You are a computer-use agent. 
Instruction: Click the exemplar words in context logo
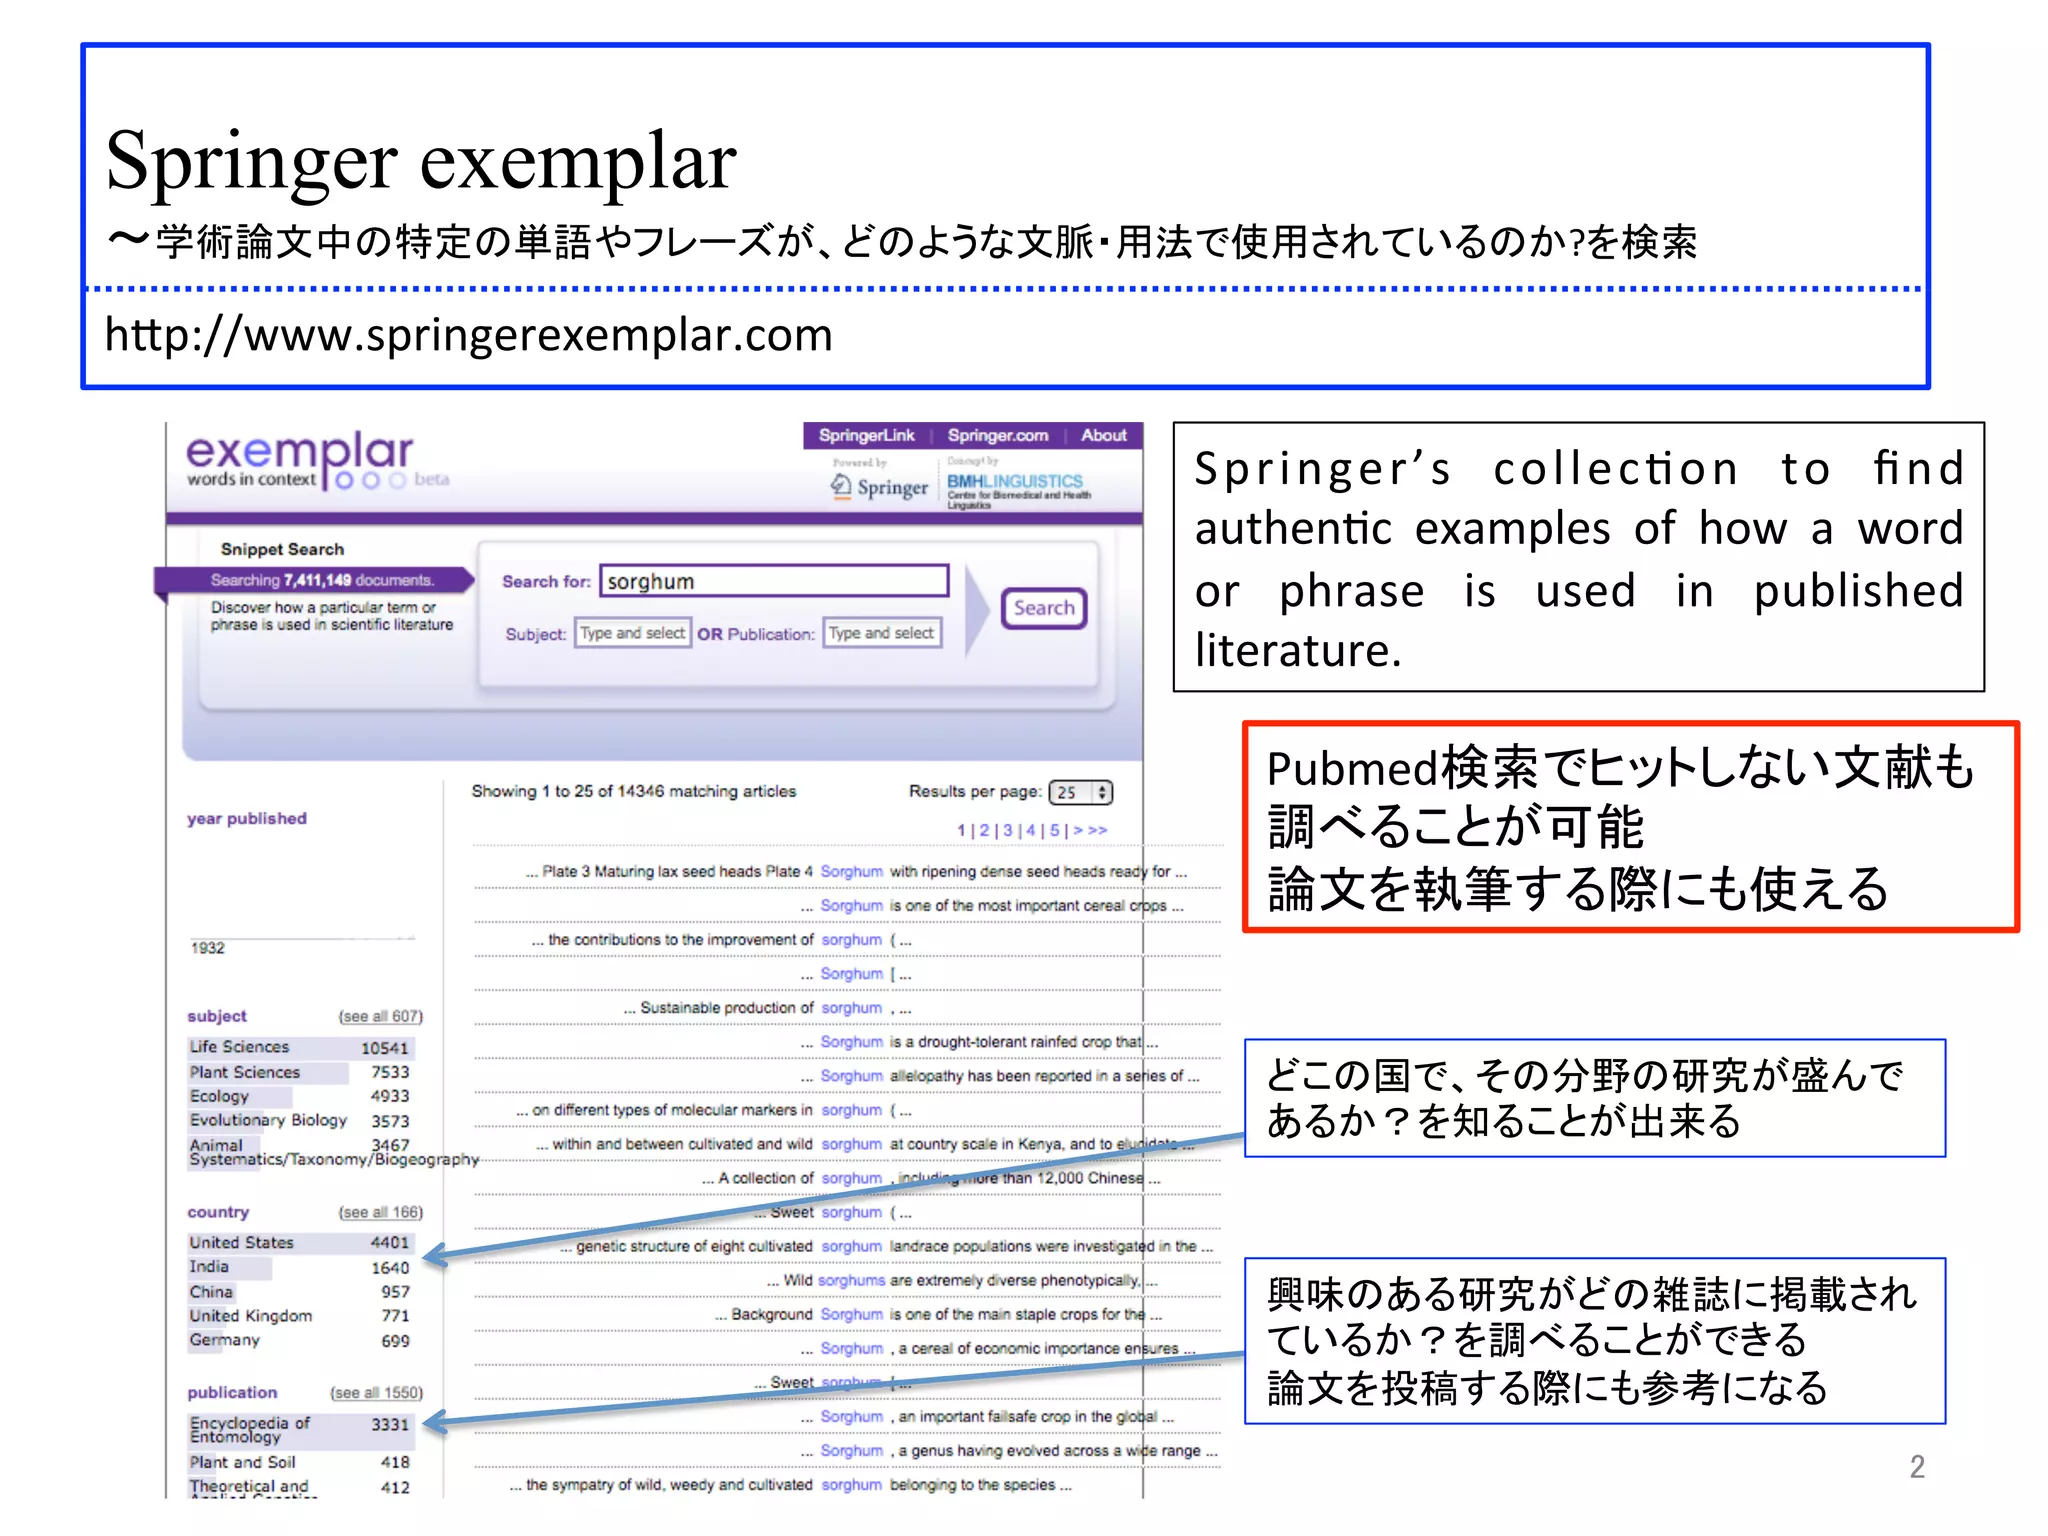300,460
